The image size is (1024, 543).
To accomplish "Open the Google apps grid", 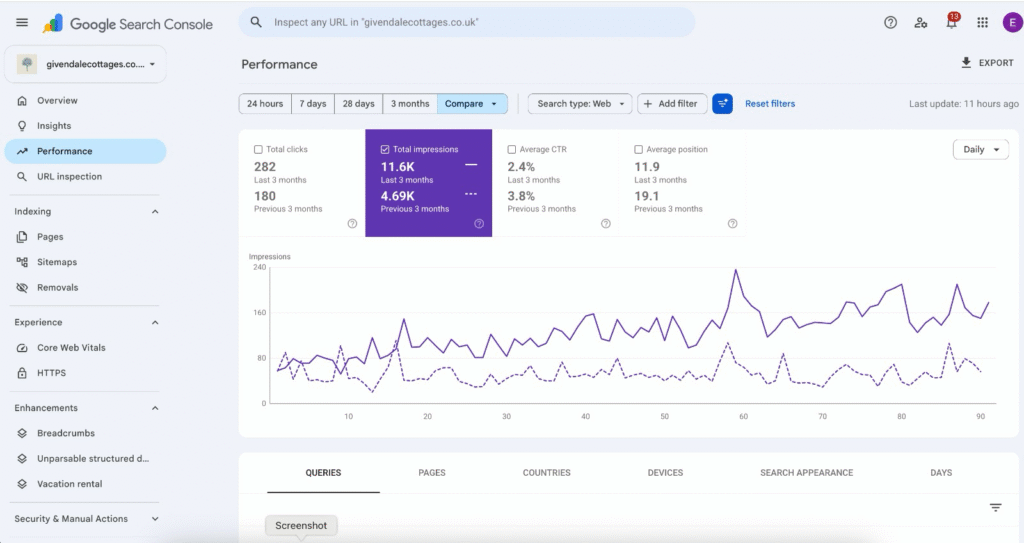I will pyautogui.click(x=982, y=23).
